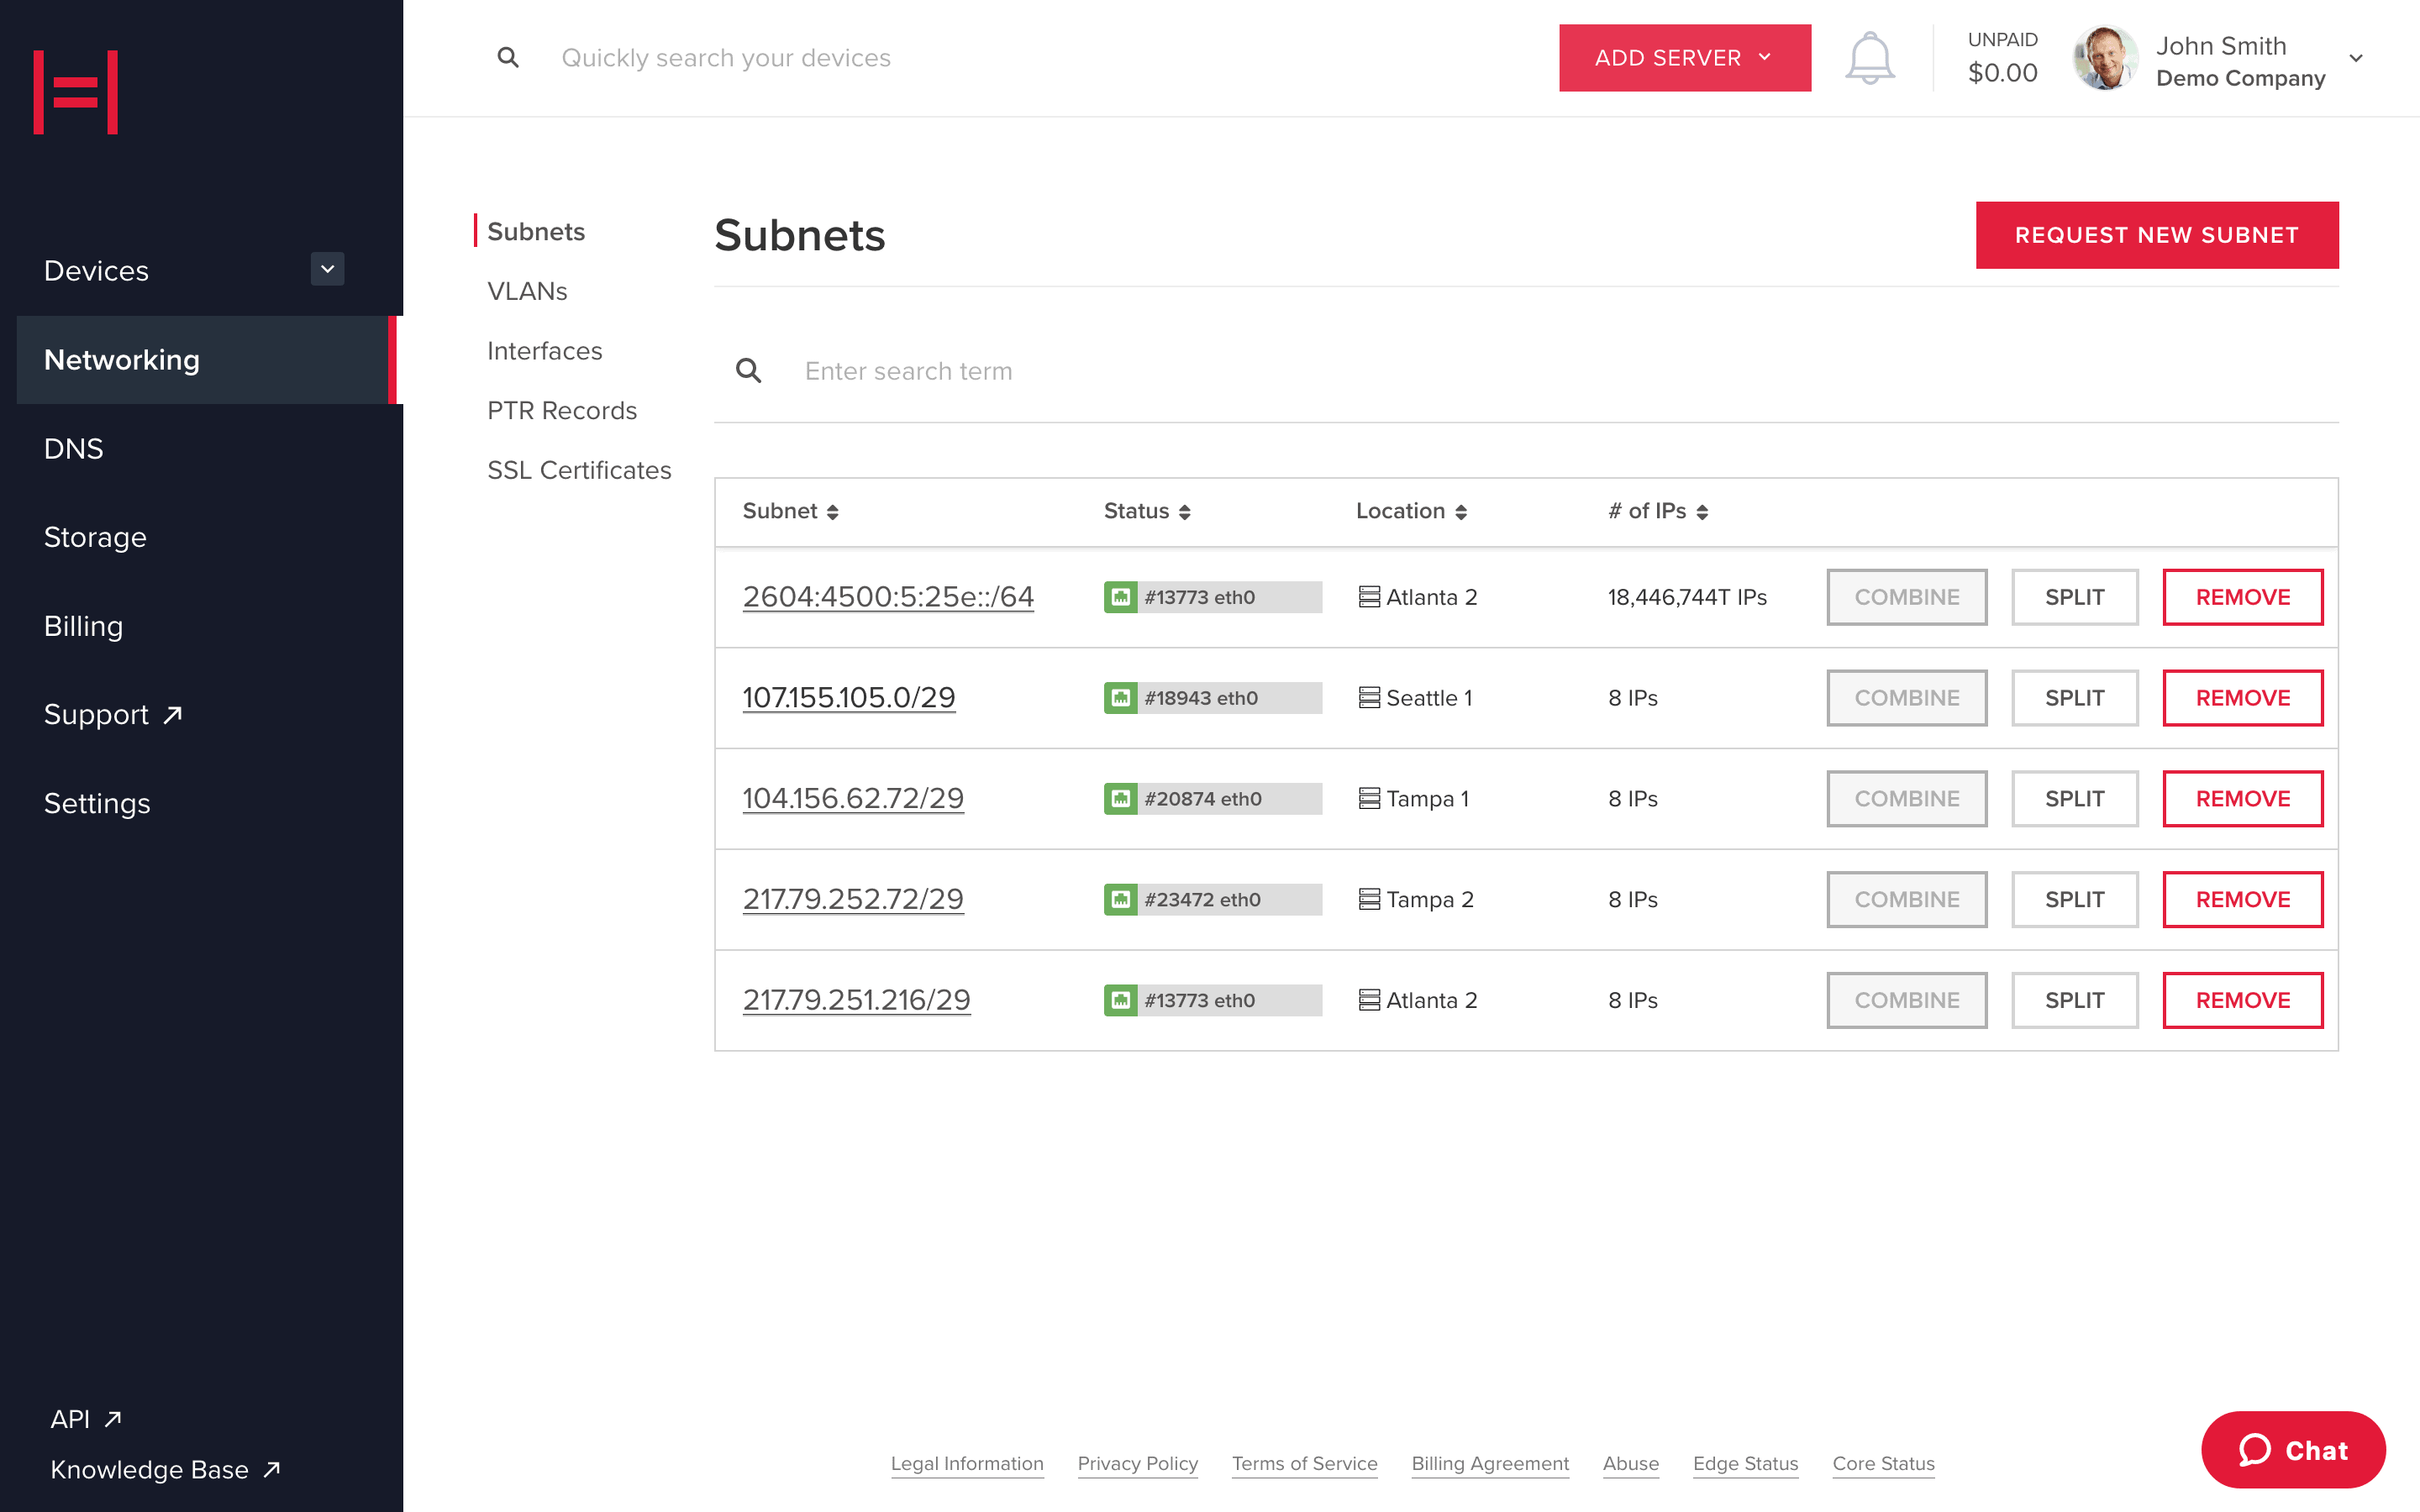Viewport: 2420px width, 1512px height.
Task: Open Legal Information footer link
Action: [966, 1463]
